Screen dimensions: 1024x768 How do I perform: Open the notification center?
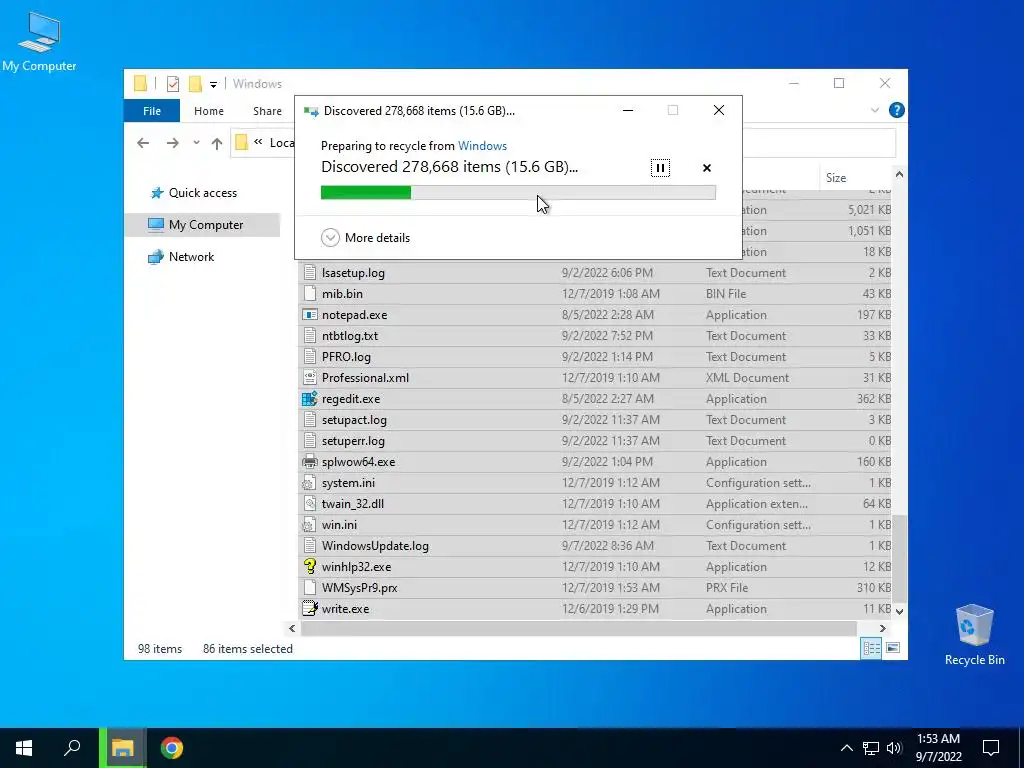coord(991,748)
